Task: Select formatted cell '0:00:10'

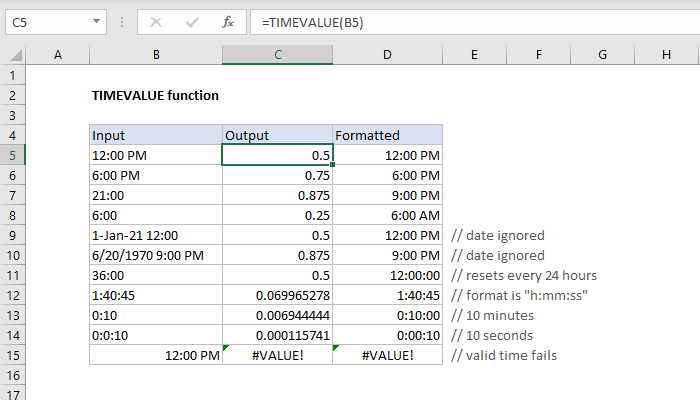Action: pyautogui.click(x=388, y=335)
